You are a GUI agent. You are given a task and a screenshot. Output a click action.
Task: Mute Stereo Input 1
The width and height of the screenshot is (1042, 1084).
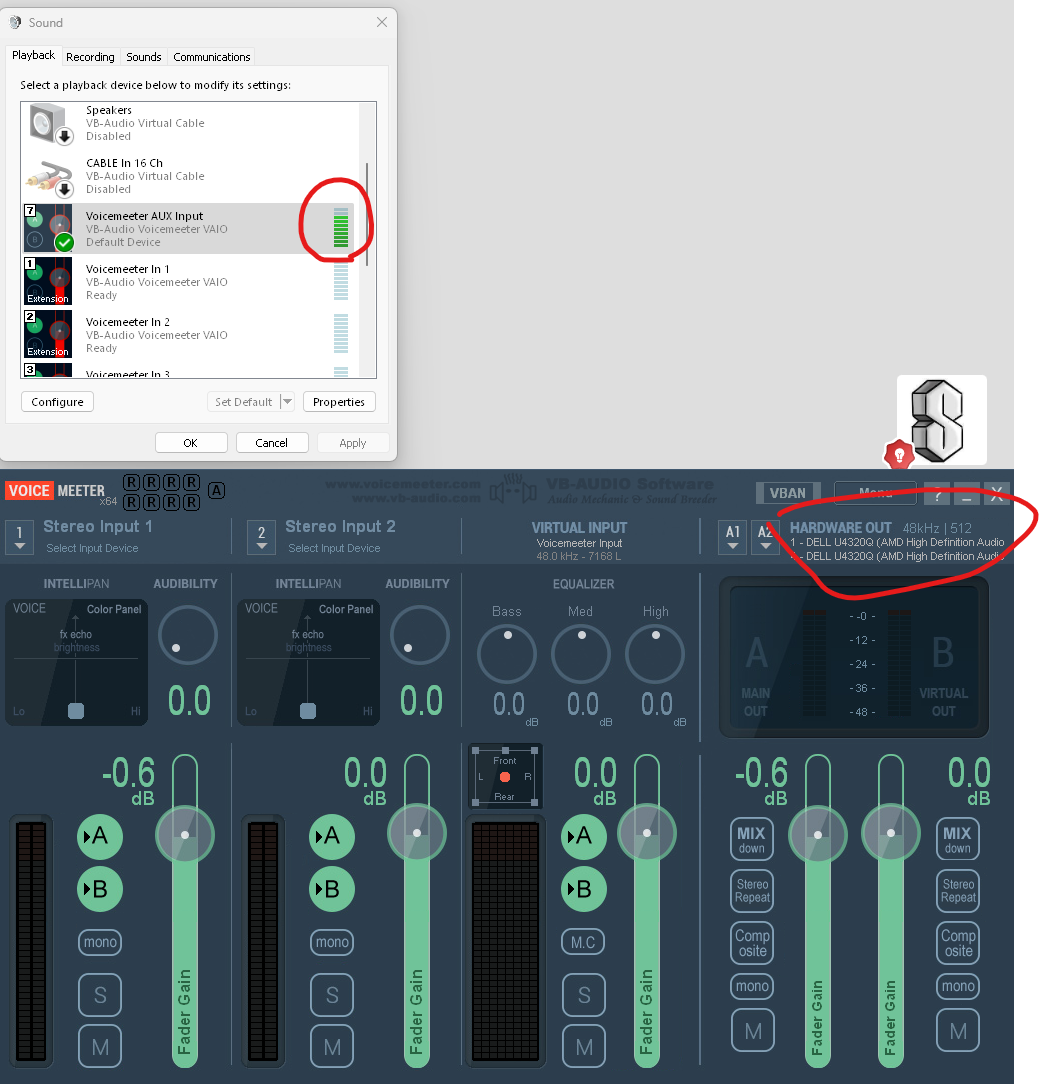(x=100, y=1047)
